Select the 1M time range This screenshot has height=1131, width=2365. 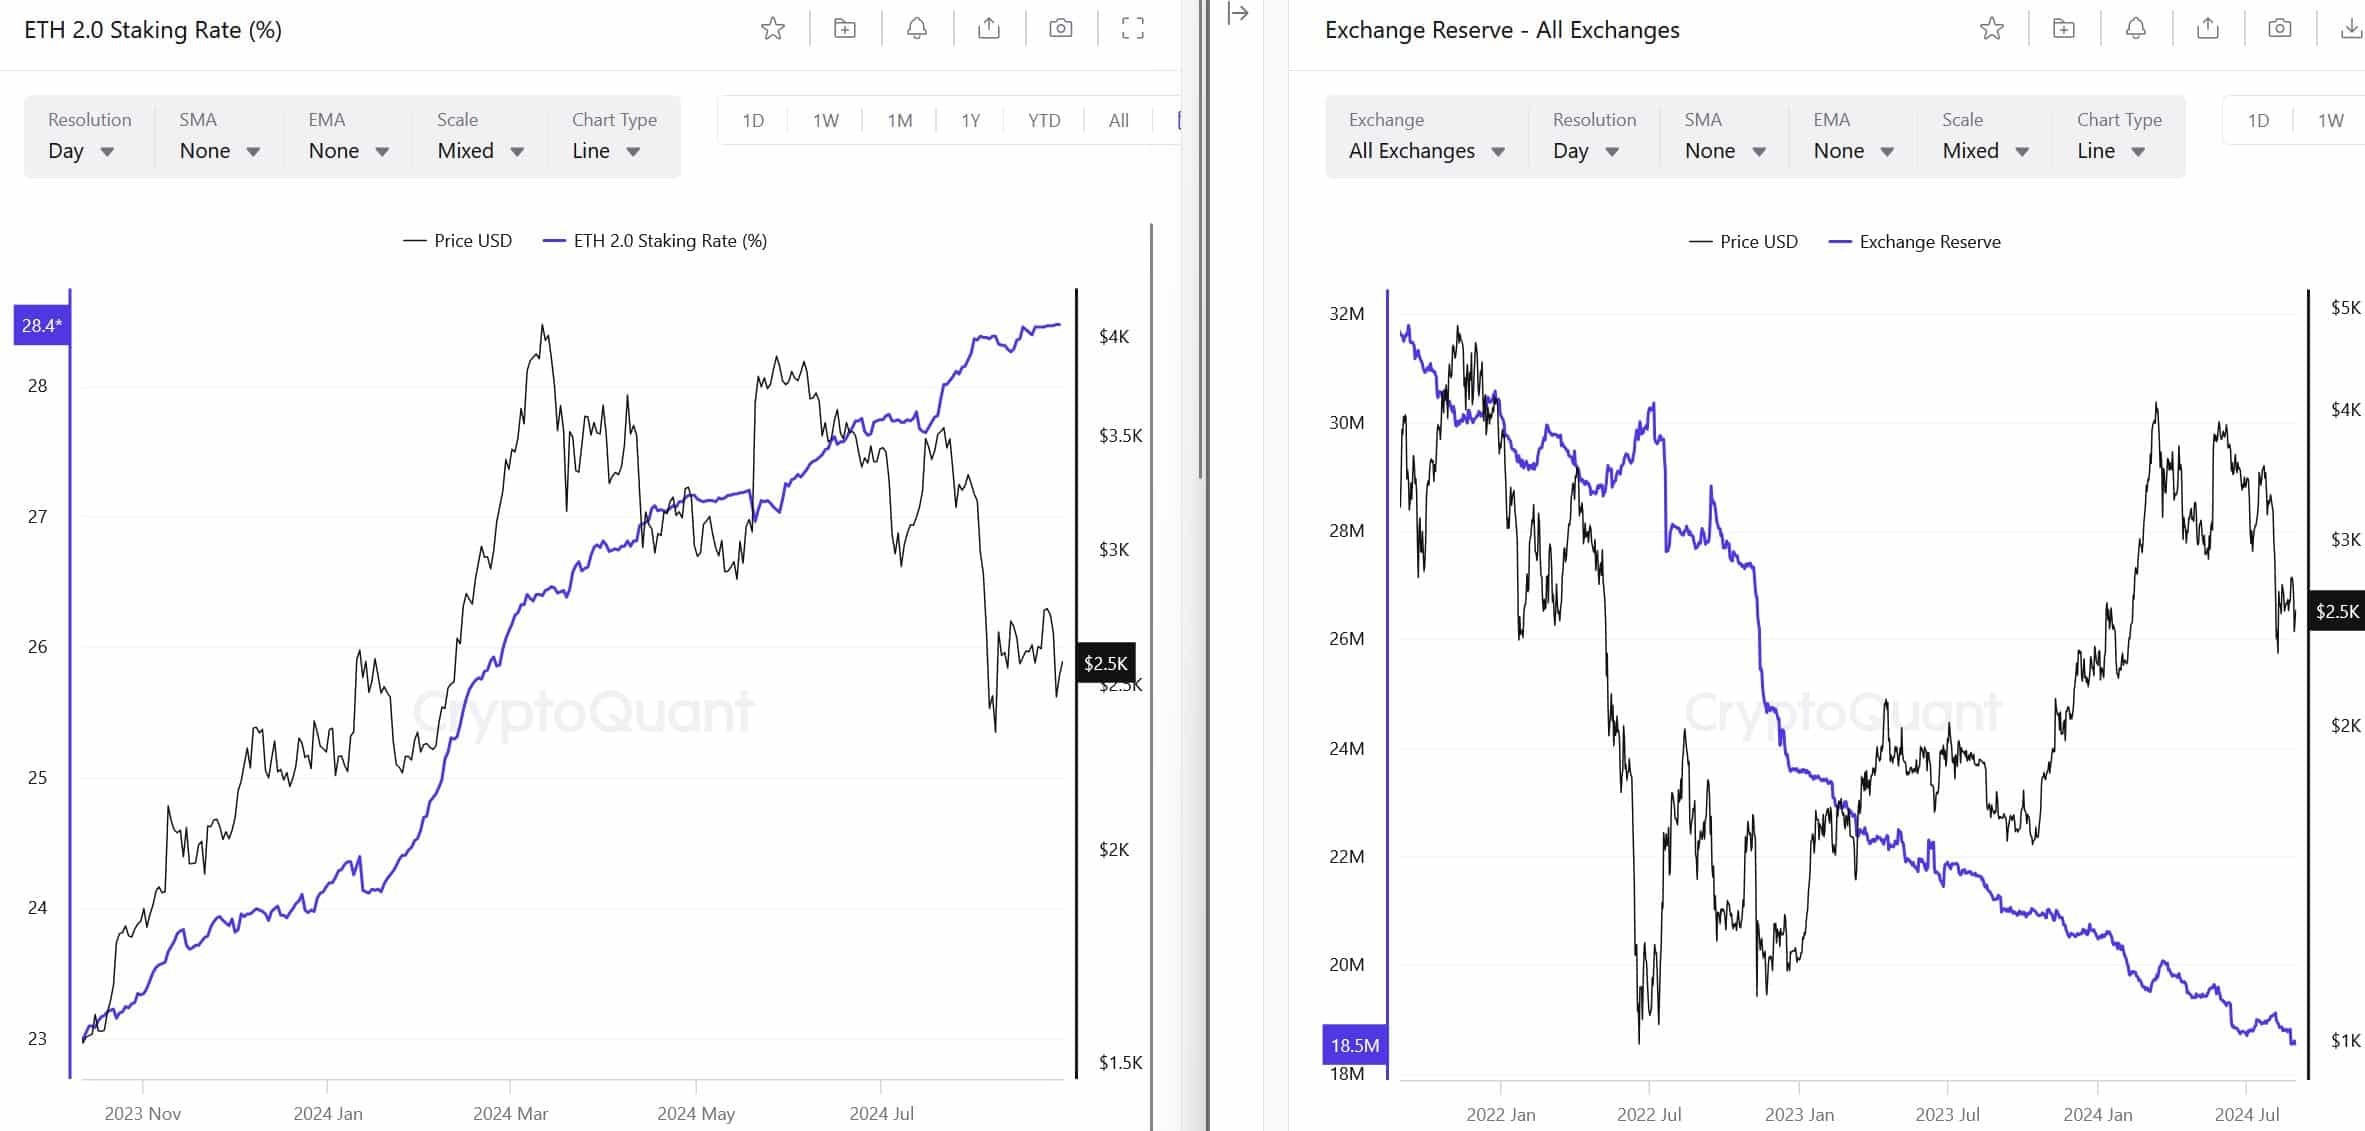pyautogui.click(x=899, y=121)
